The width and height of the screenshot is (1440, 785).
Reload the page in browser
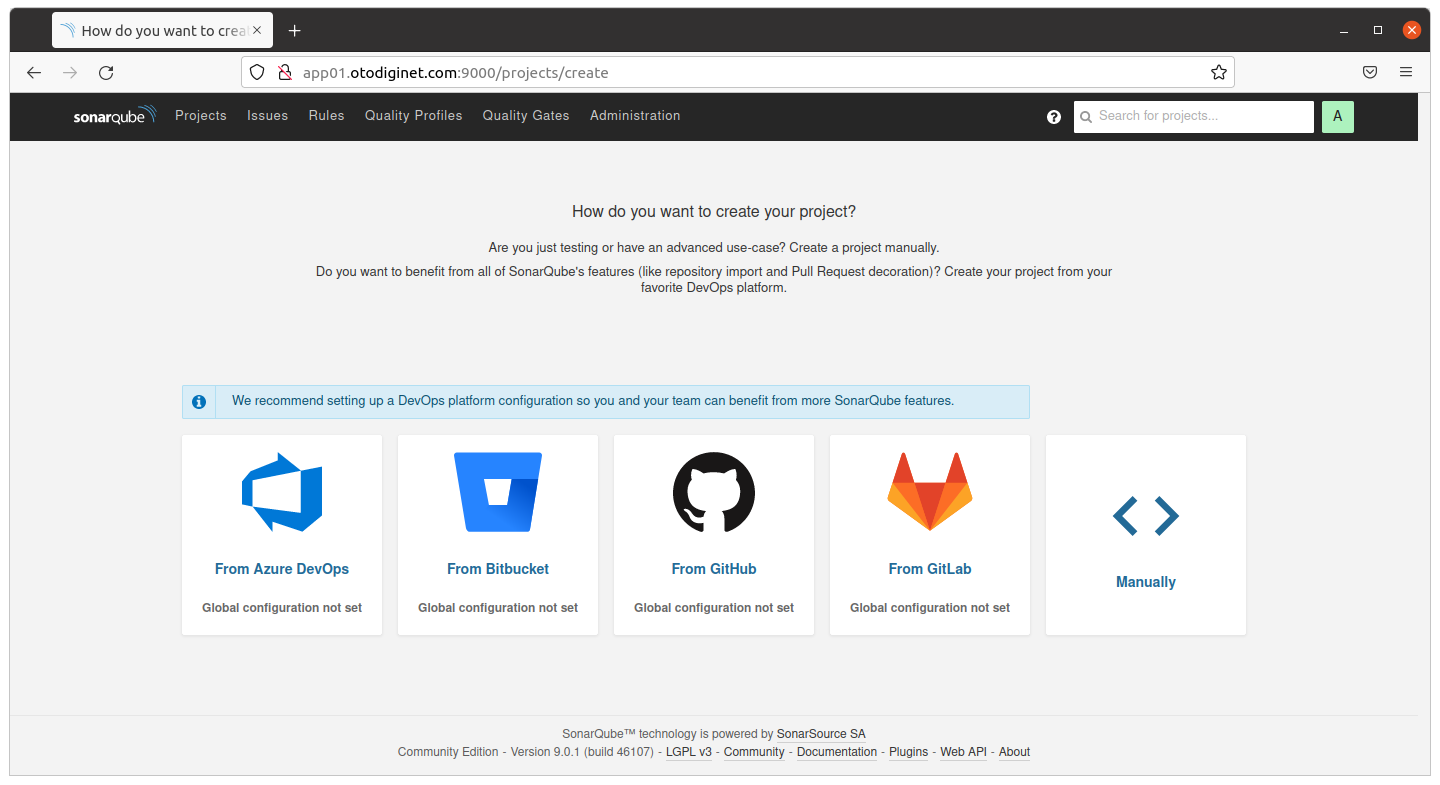tap(106, 73)
